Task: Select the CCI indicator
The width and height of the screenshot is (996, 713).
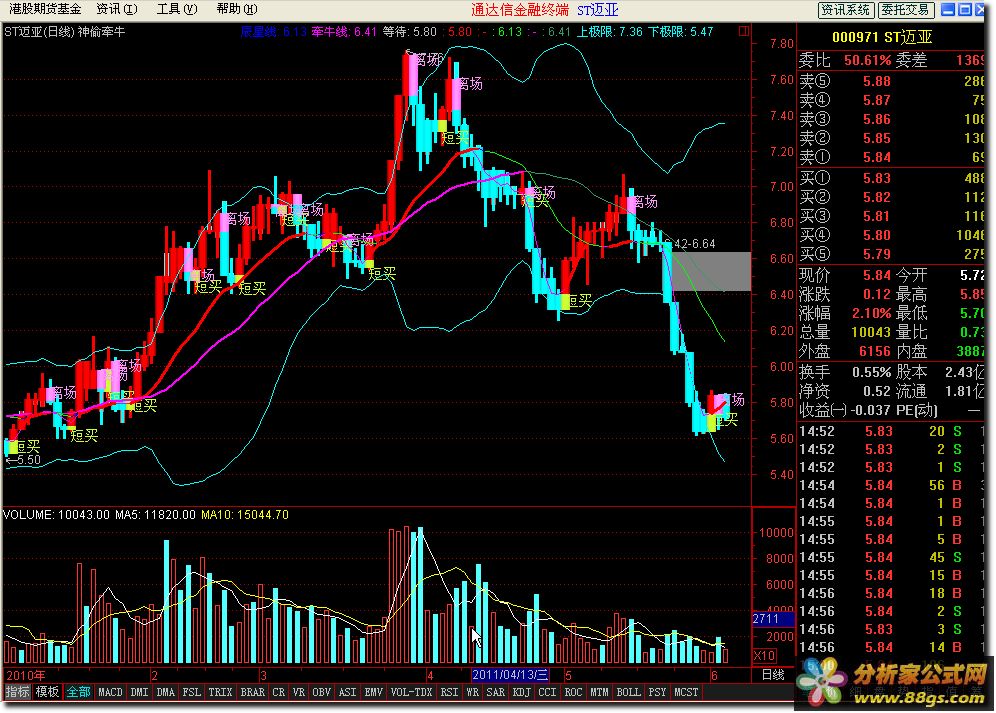Action: pos(548,692)
